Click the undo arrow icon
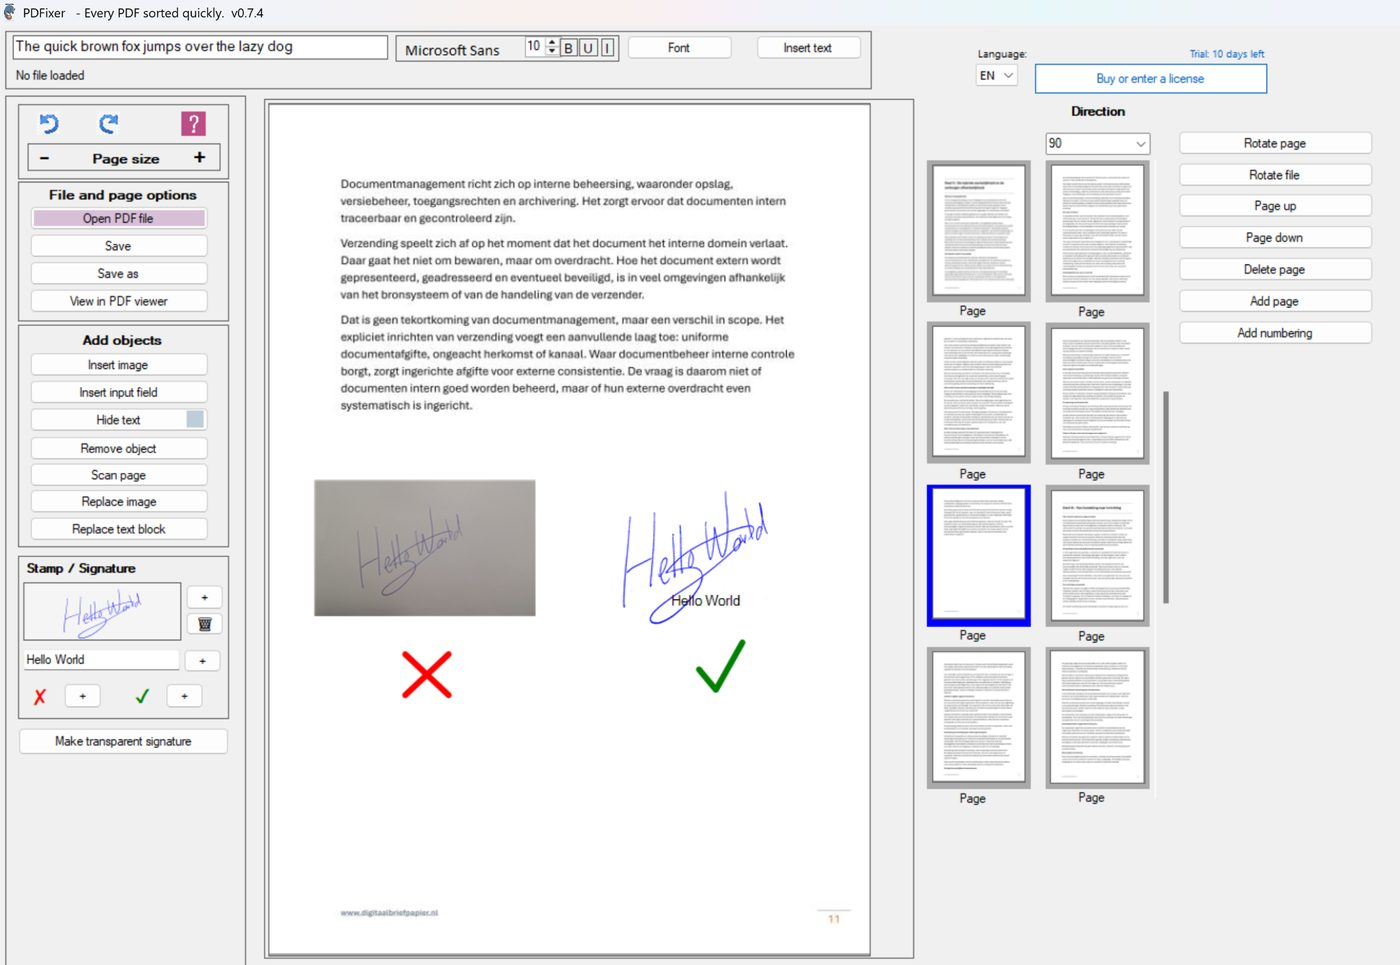The image size is (1400, 965). [49, 124]
